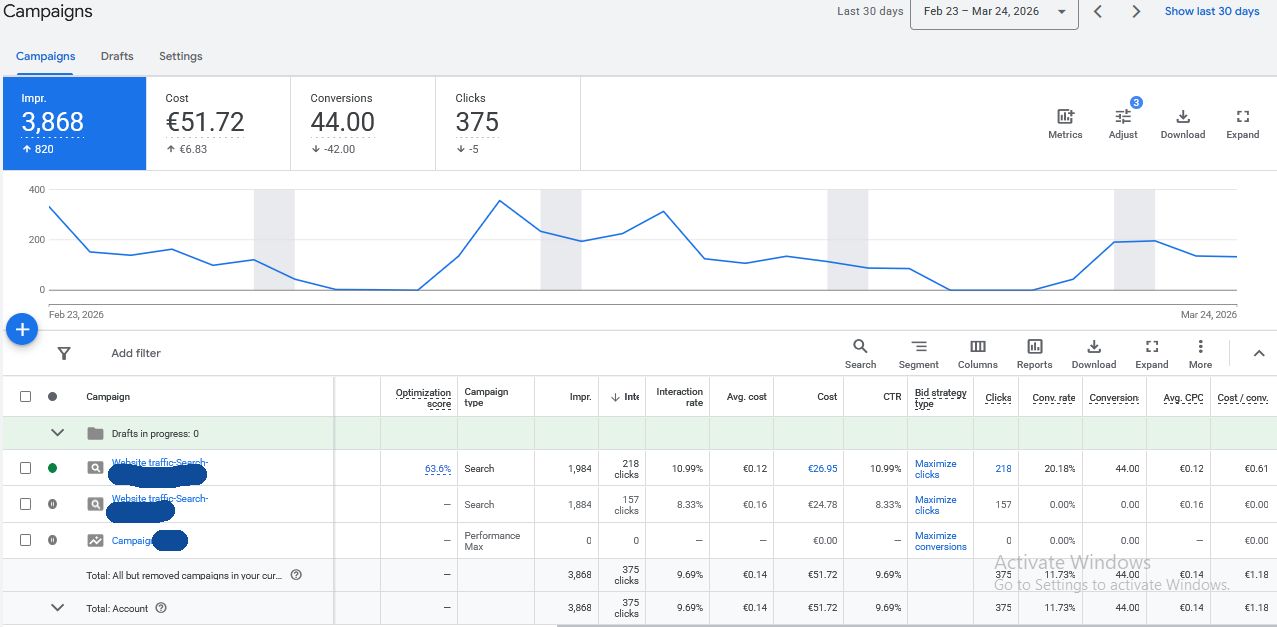Tick the select-all checkbox in the table header
This screenshot has width=1277, height=627.
click(26, 397)
